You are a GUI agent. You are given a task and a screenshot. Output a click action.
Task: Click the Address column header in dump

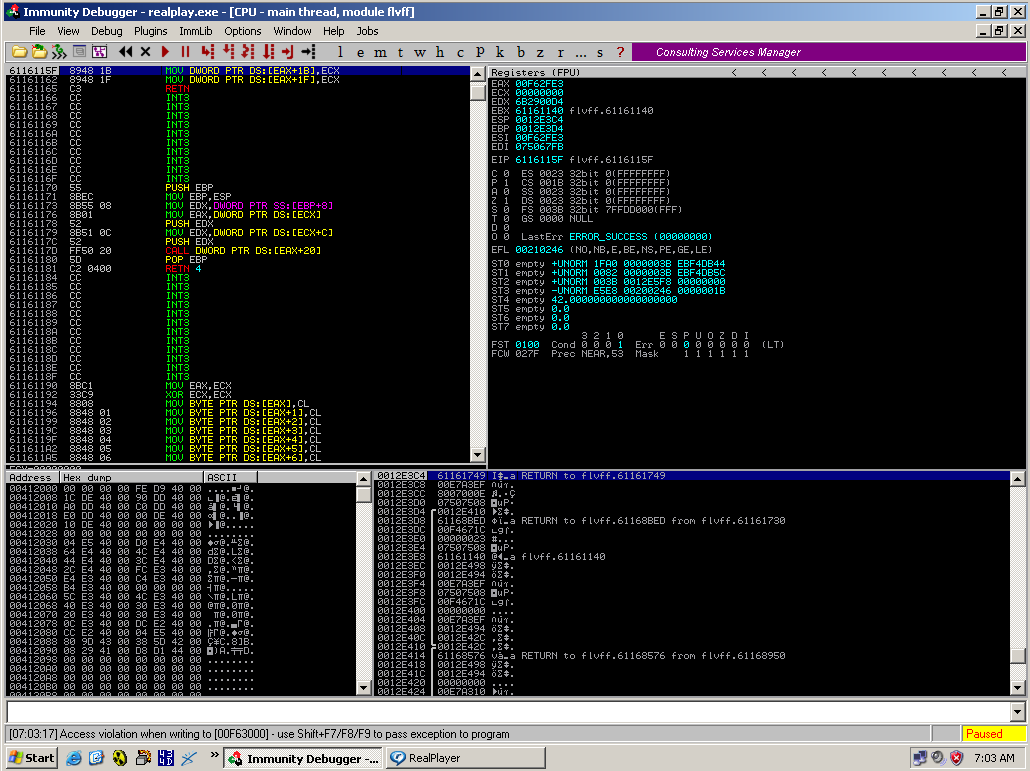point(33,477)
